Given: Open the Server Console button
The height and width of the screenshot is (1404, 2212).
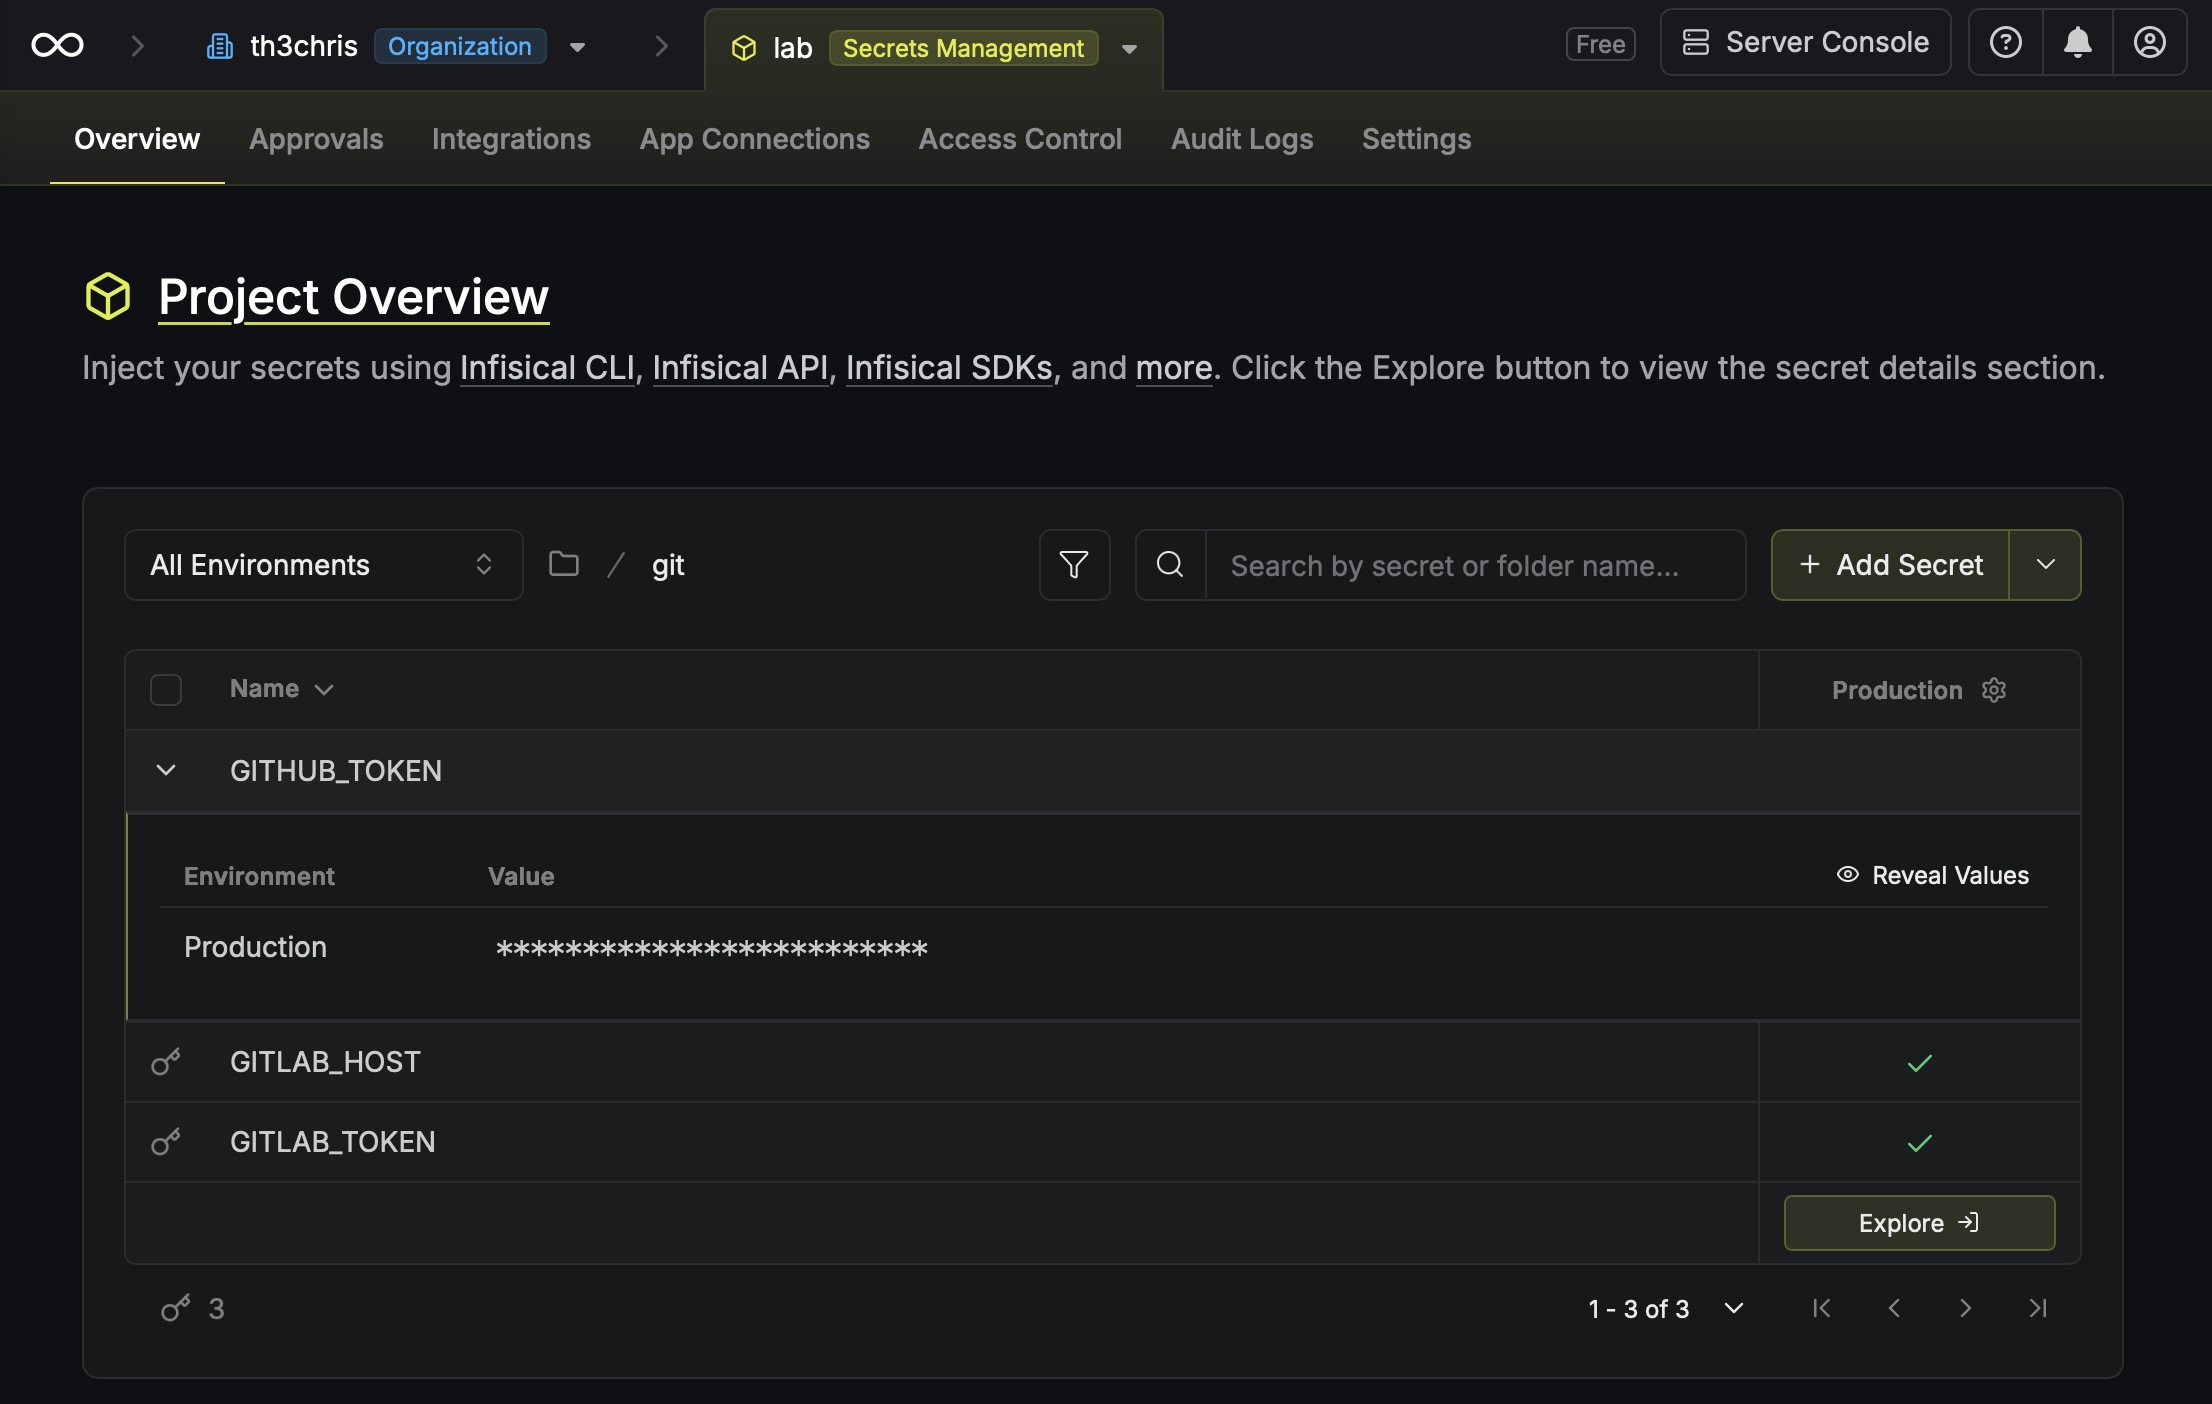Looking at the screenshot, I should [x=1805, y=42].
